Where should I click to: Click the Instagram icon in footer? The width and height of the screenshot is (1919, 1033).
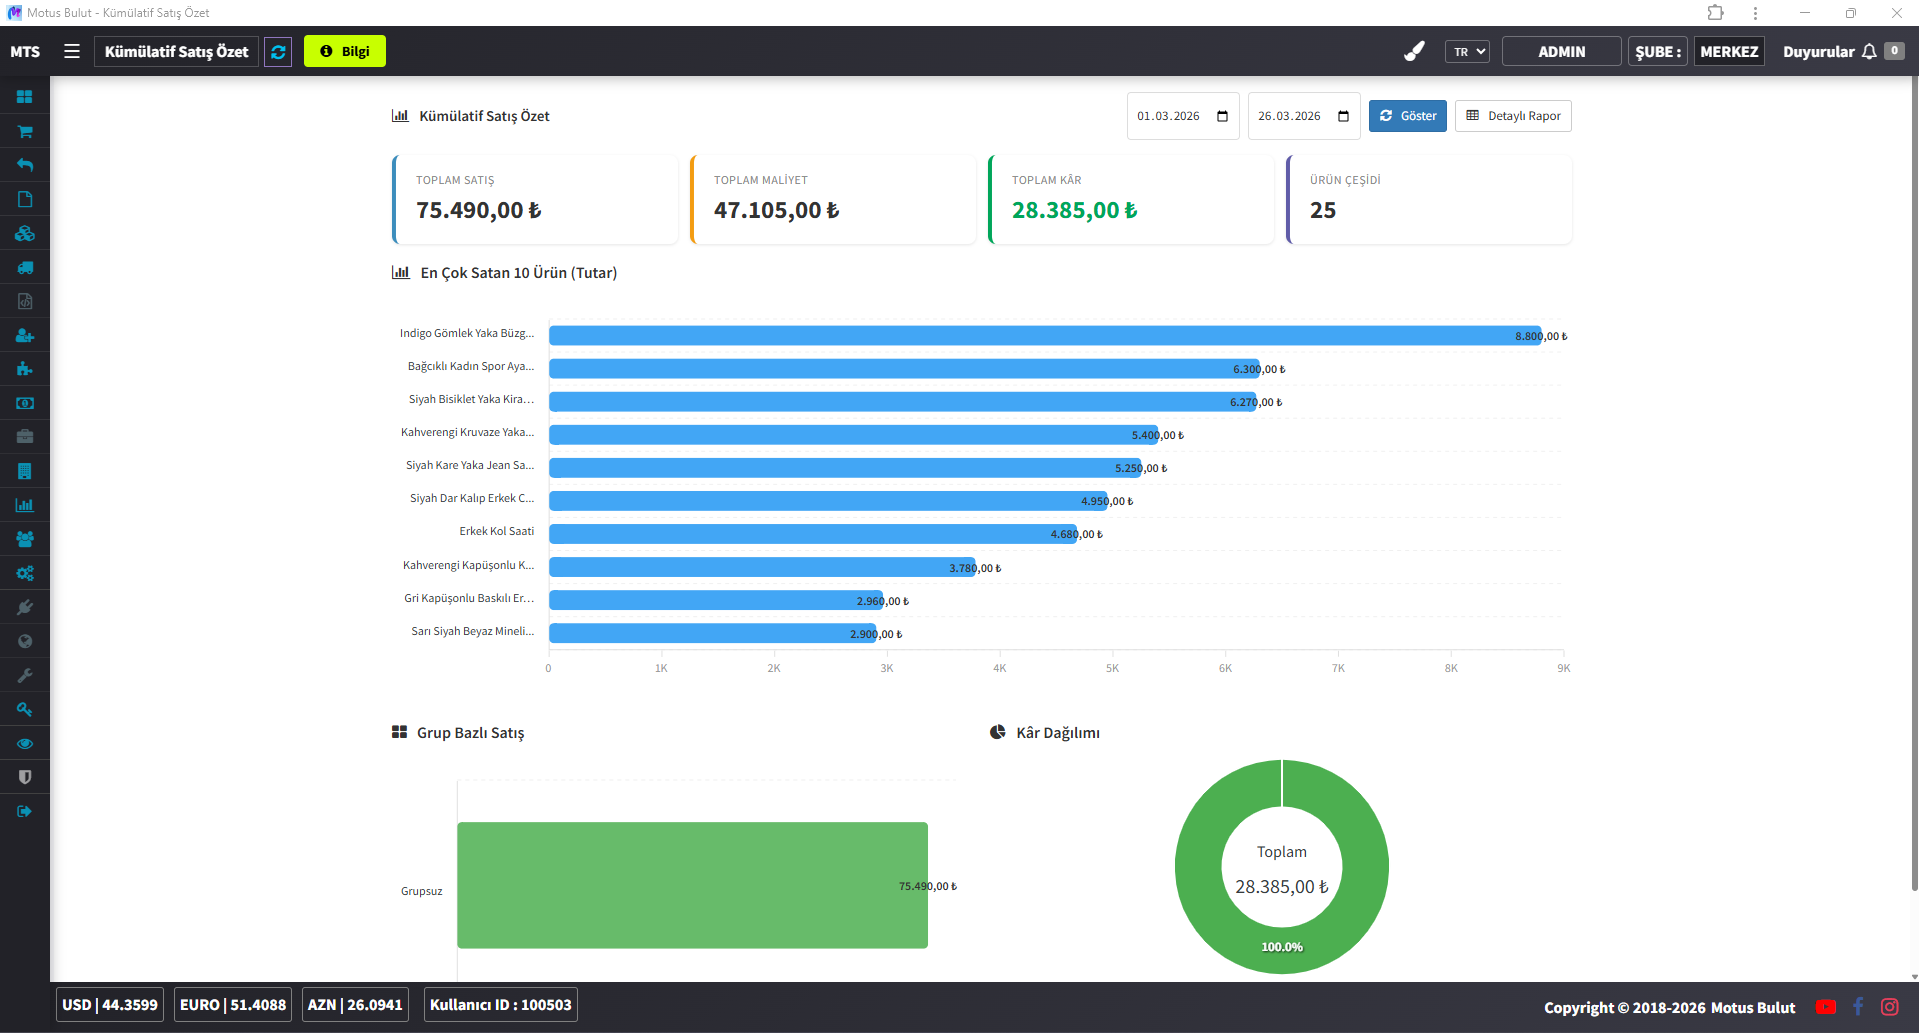pyautogui.click(x=1889, y=1007)
